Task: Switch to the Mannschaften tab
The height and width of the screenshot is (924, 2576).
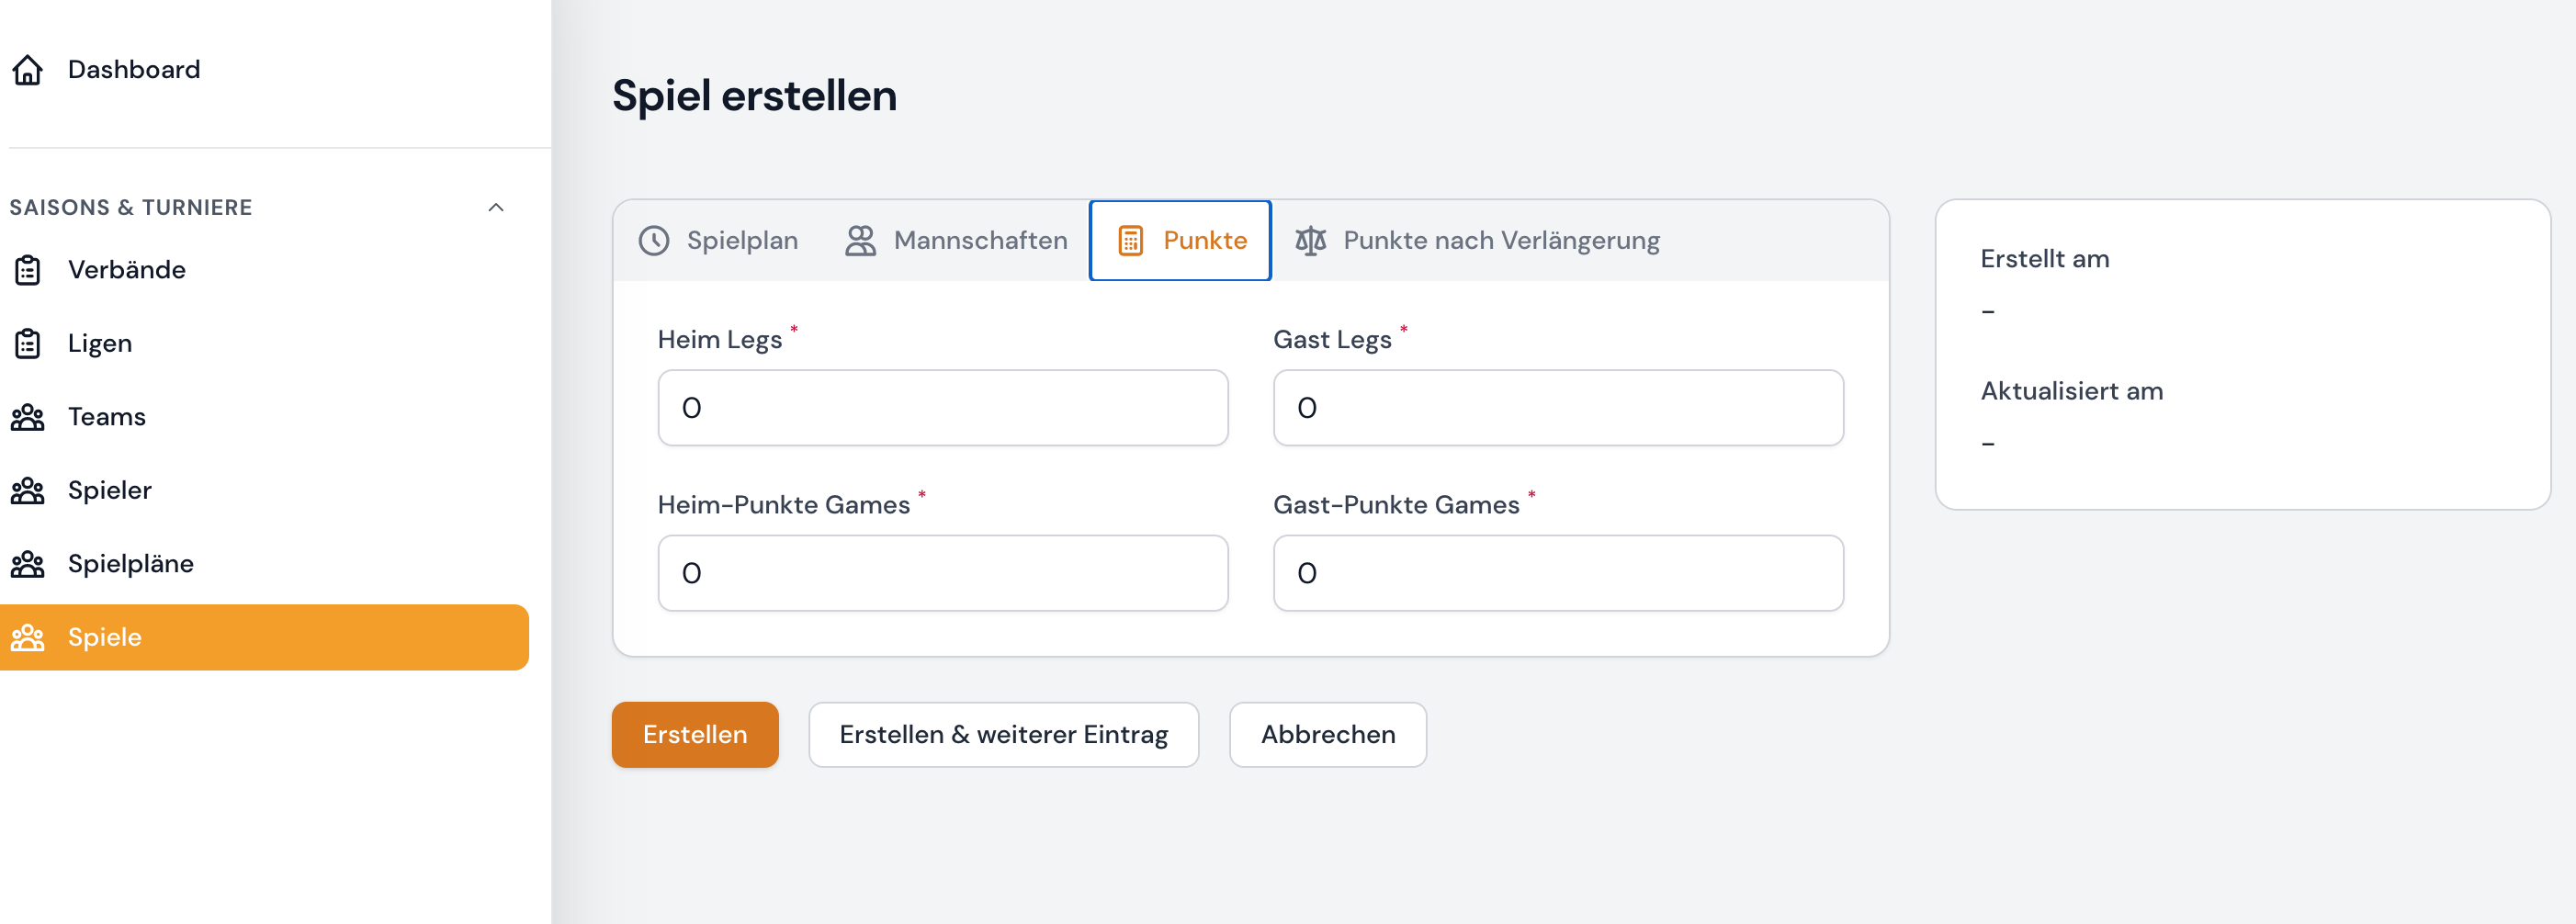Action: pyautogui.click(x=979, y=240)
